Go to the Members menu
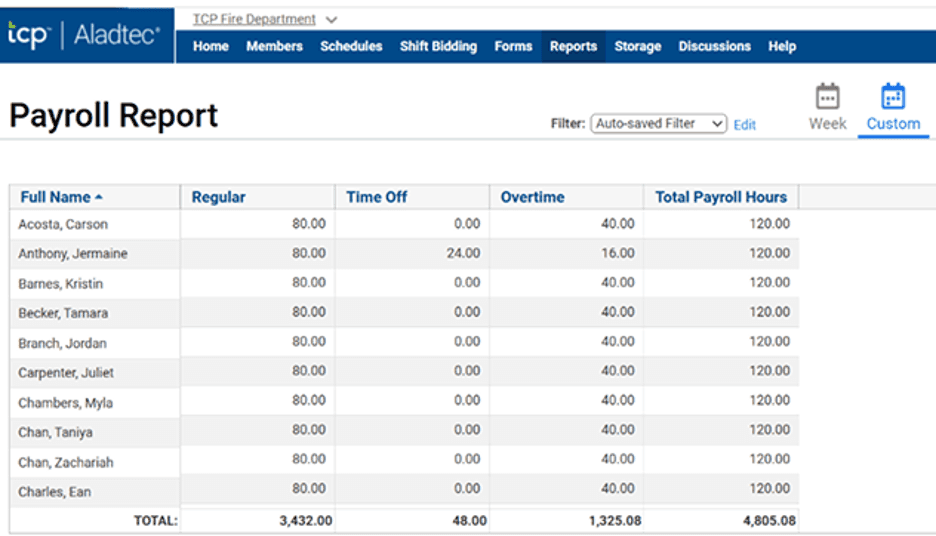 click(x=274, y=46)
